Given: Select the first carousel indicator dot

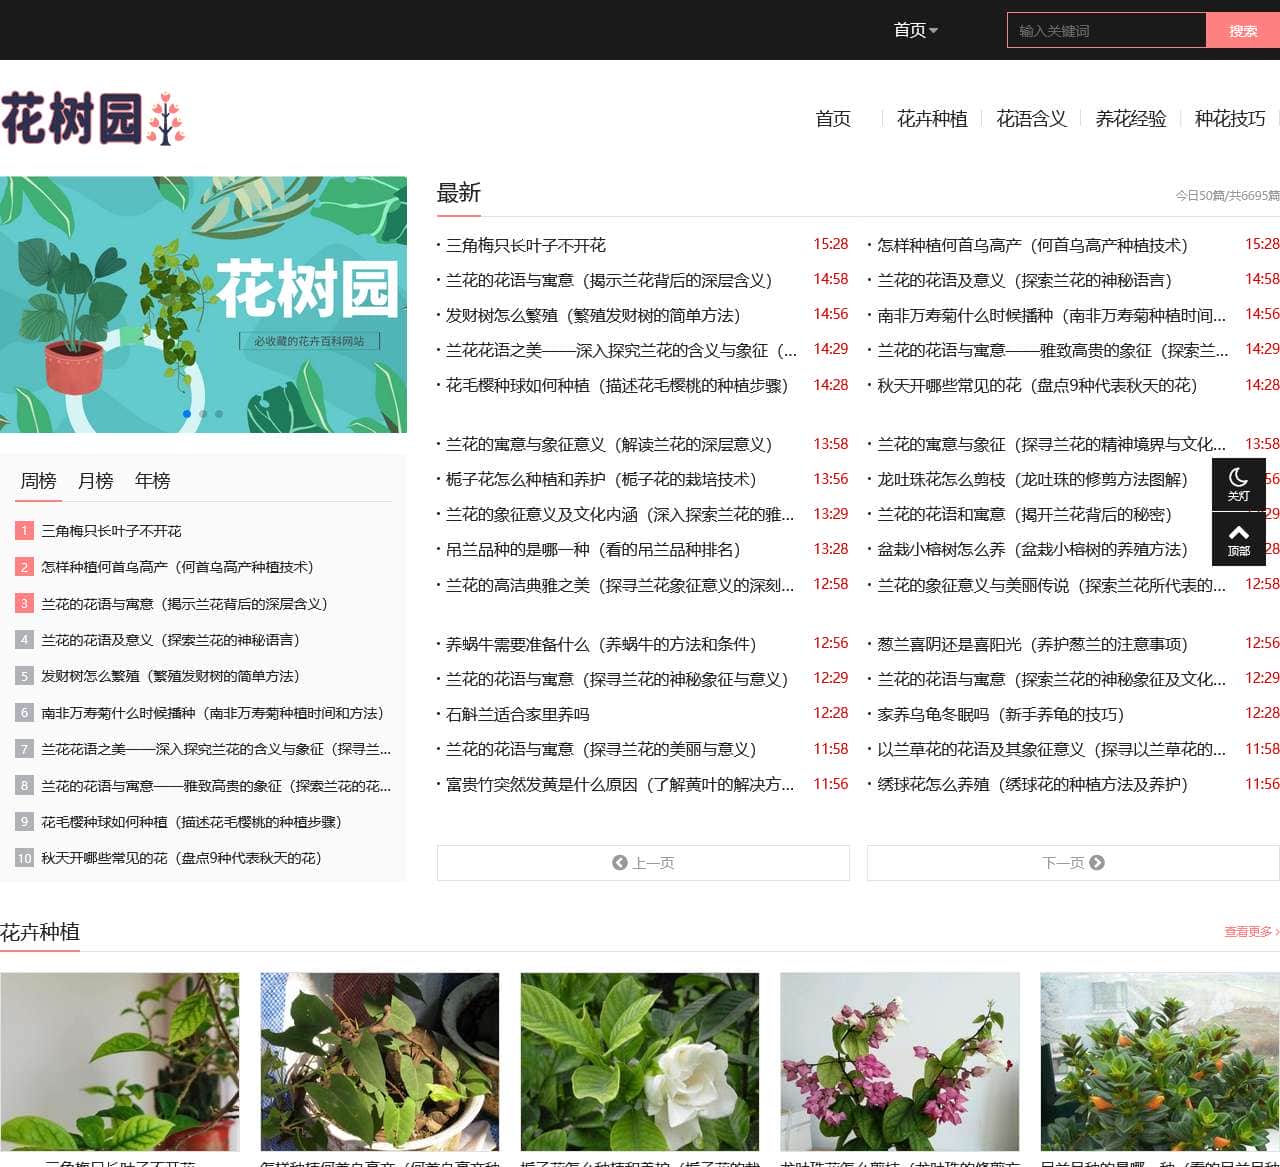Looking at the screenshot, I should coord(186,412).
